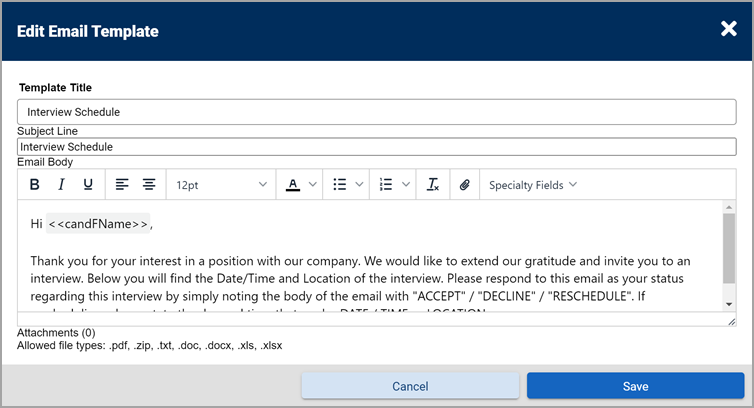This screenshot has height=408, width=754.
Task: Click the Save button
Action: [635, 386]
